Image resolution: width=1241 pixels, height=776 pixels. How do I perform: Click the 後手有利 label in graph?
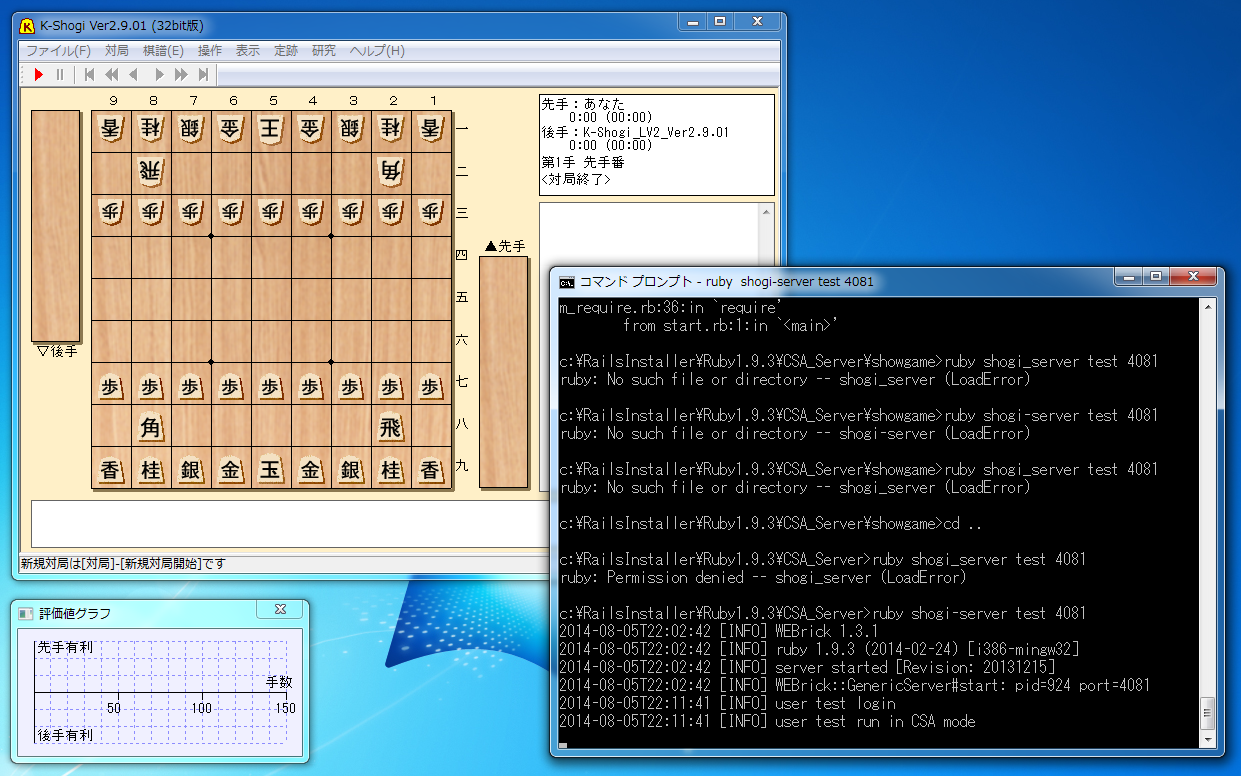(x=66, y=735)
